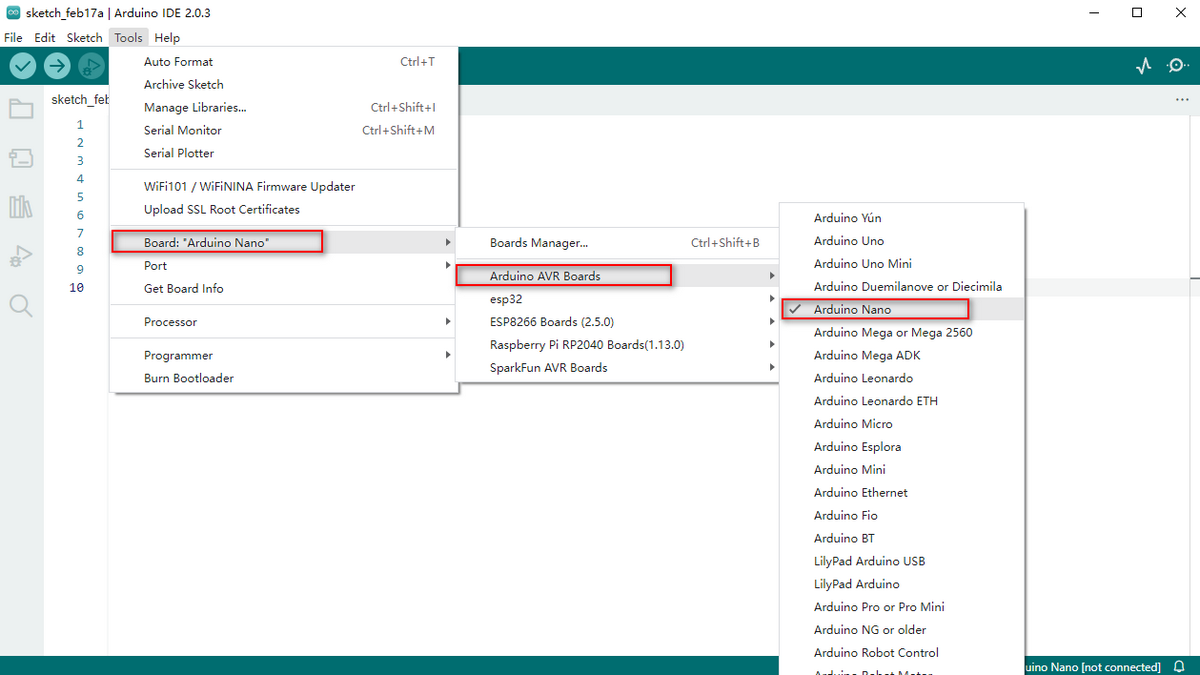
Task: Click Burn Bootloader
Action: coord(284,378)
